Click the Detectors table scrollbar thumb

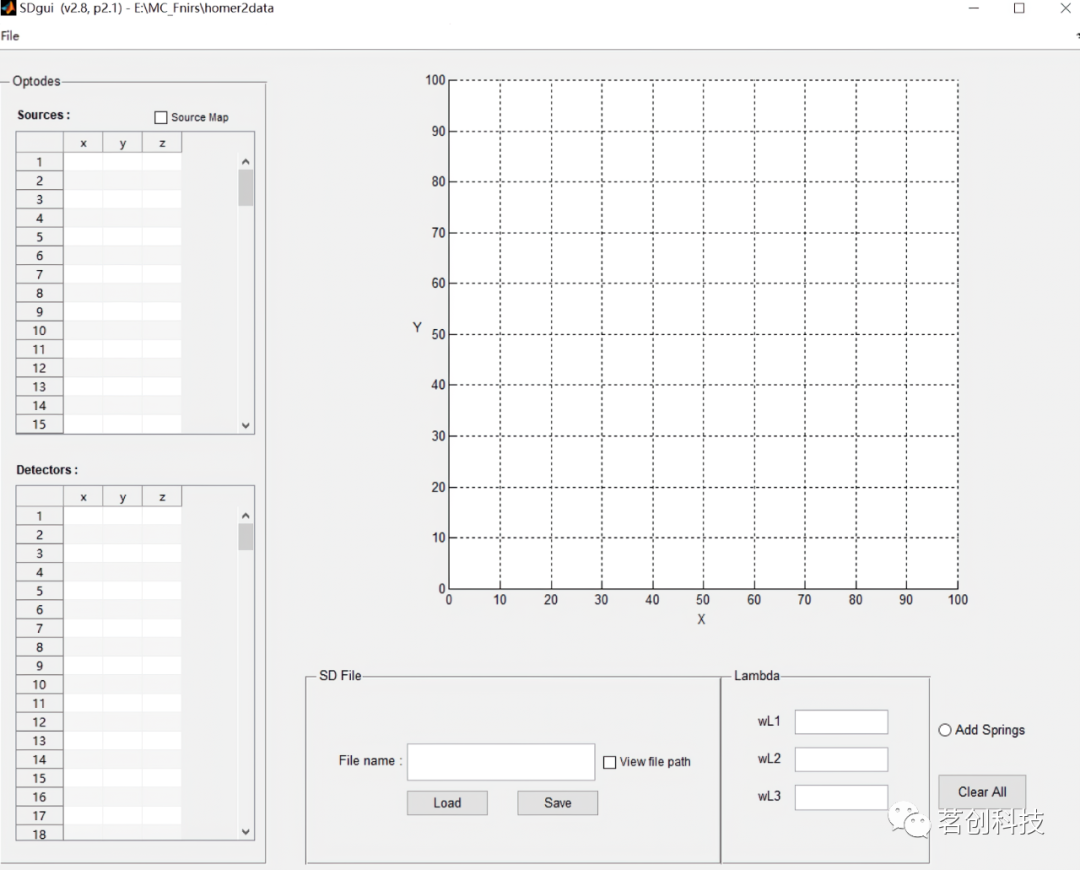click(x=246, y=537)
